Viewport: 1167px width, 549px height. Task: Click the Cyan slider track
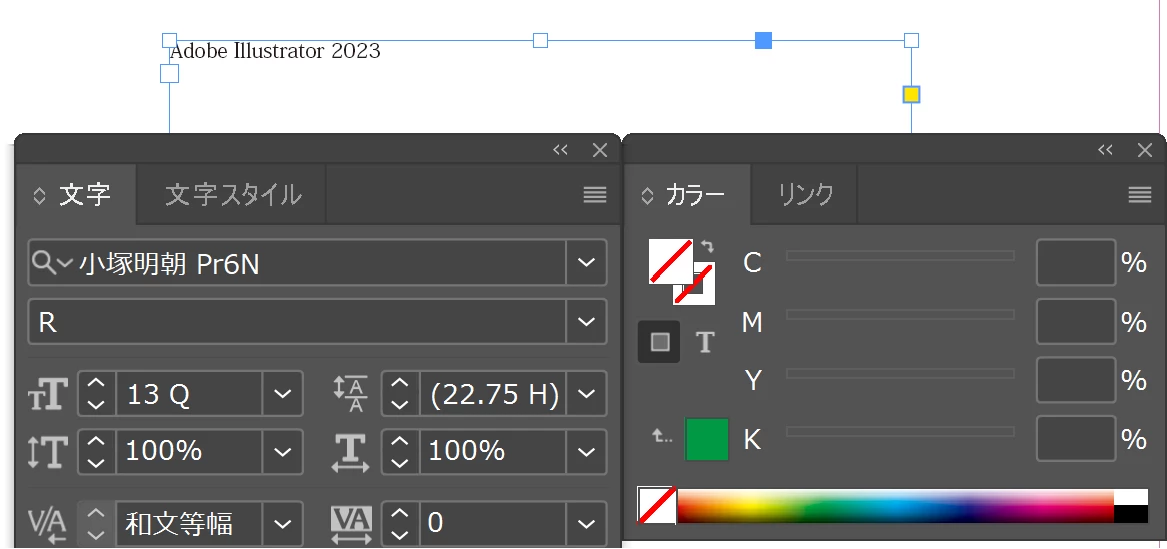coord(901,255)
